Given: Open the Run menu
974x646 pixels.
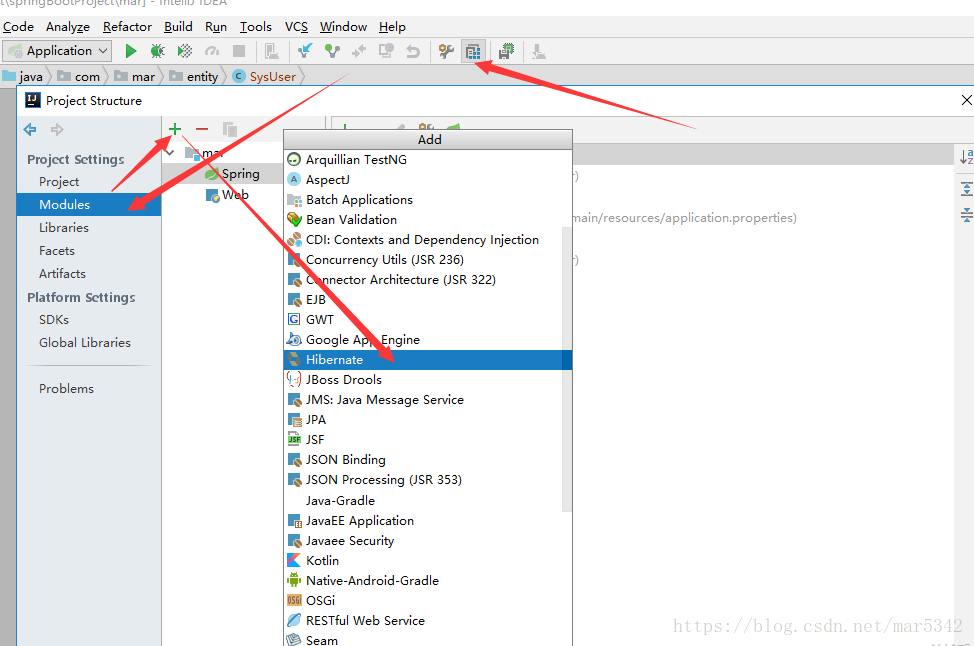Looking at the screenshot, I should pyautogui.click(x=216, y=27).
